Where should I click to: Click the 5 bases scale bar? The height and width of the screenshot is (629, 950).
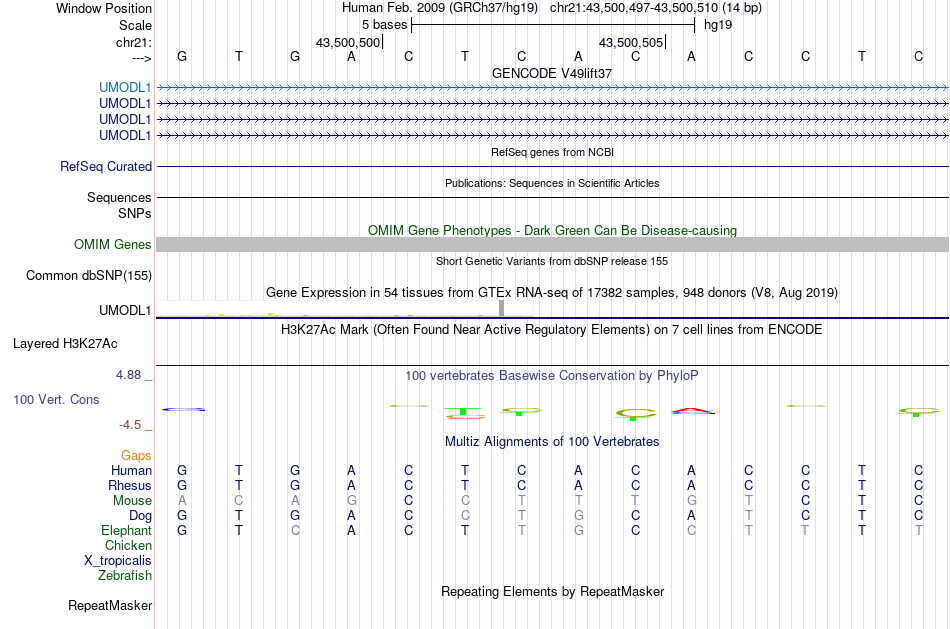(553, 25)
